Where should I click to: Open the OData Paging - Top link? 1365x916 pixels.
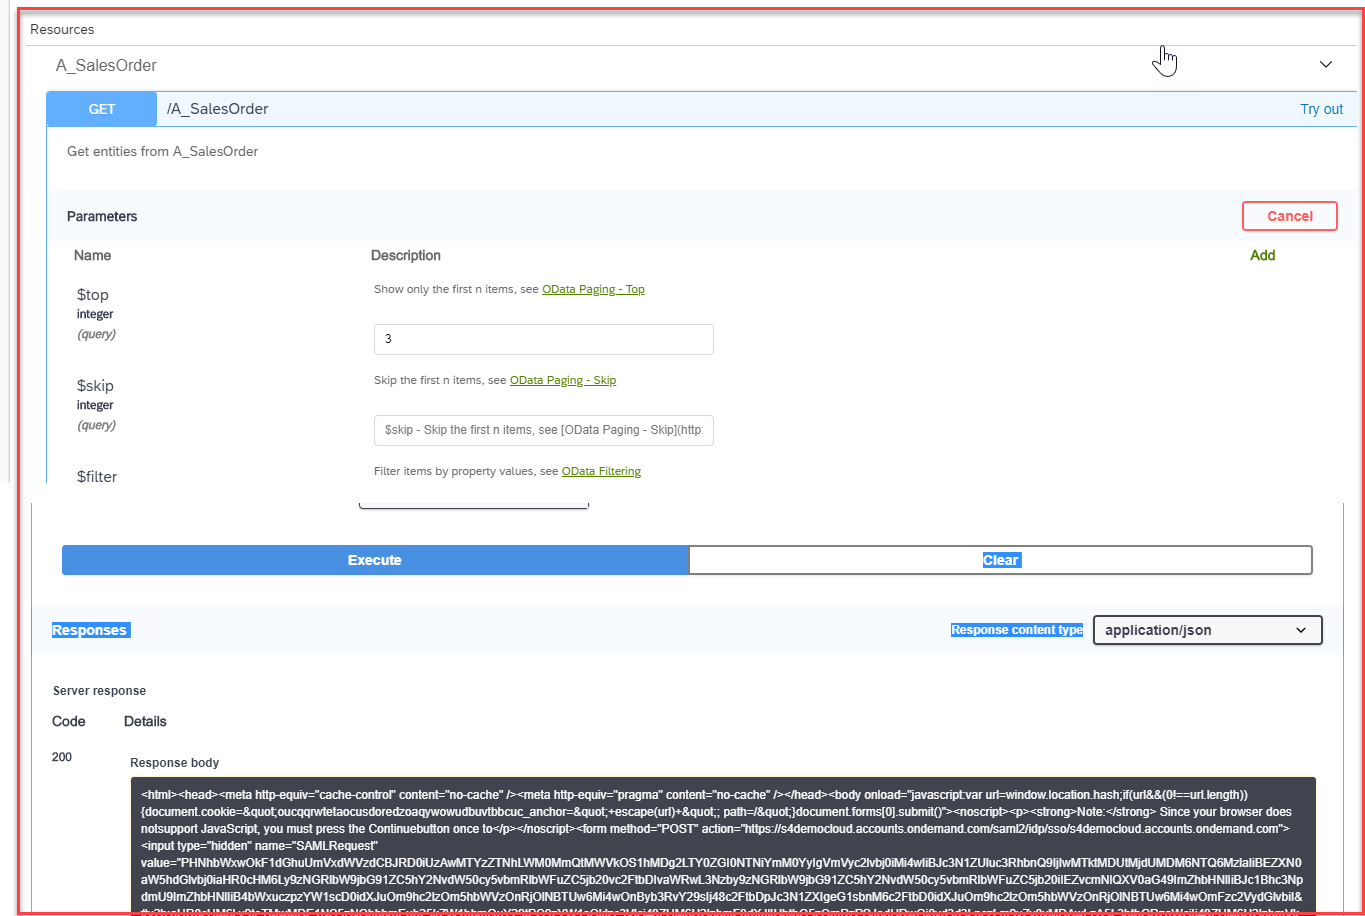(x=593, y=288)
